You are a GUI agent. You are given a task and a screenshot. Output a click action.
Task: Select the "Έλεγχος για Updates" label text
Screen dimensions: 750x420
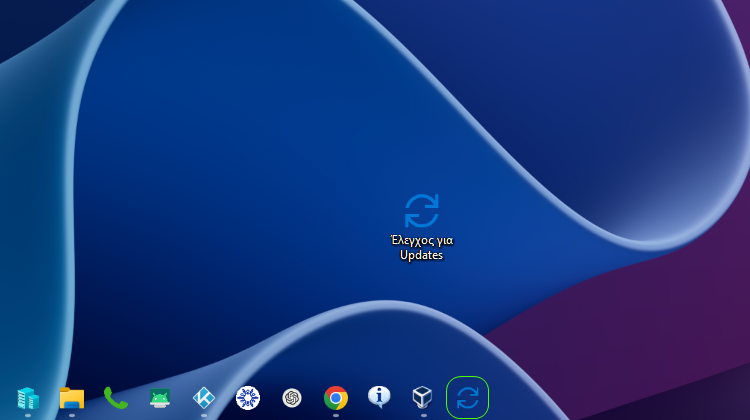[x=421, y=248]
